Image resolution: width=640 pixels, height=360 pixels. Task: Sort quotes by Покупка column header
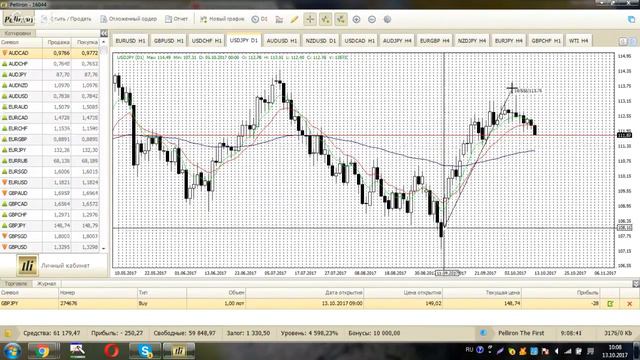[x=85, y=42]
